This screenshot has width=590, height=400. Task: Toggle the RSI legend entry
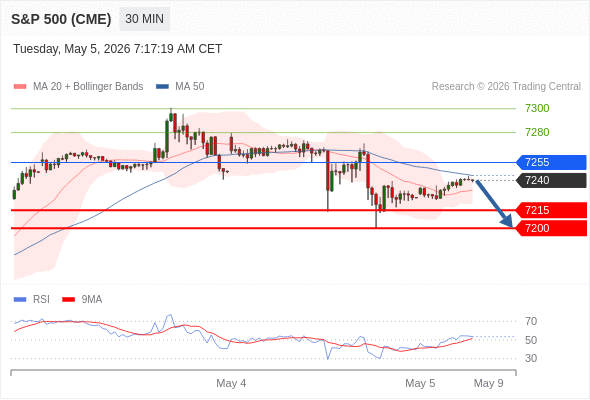(x=32, y=300)
